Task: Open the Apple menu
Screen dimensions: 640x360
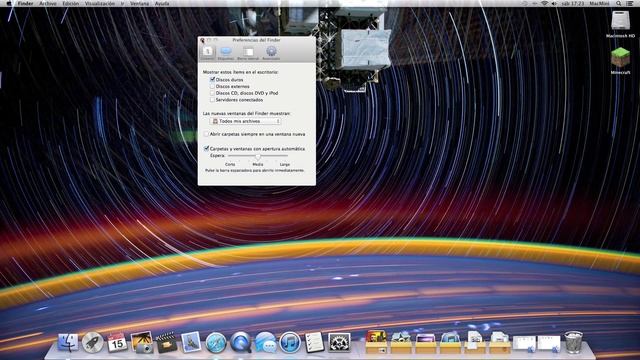Action: [x=9, y=3]
